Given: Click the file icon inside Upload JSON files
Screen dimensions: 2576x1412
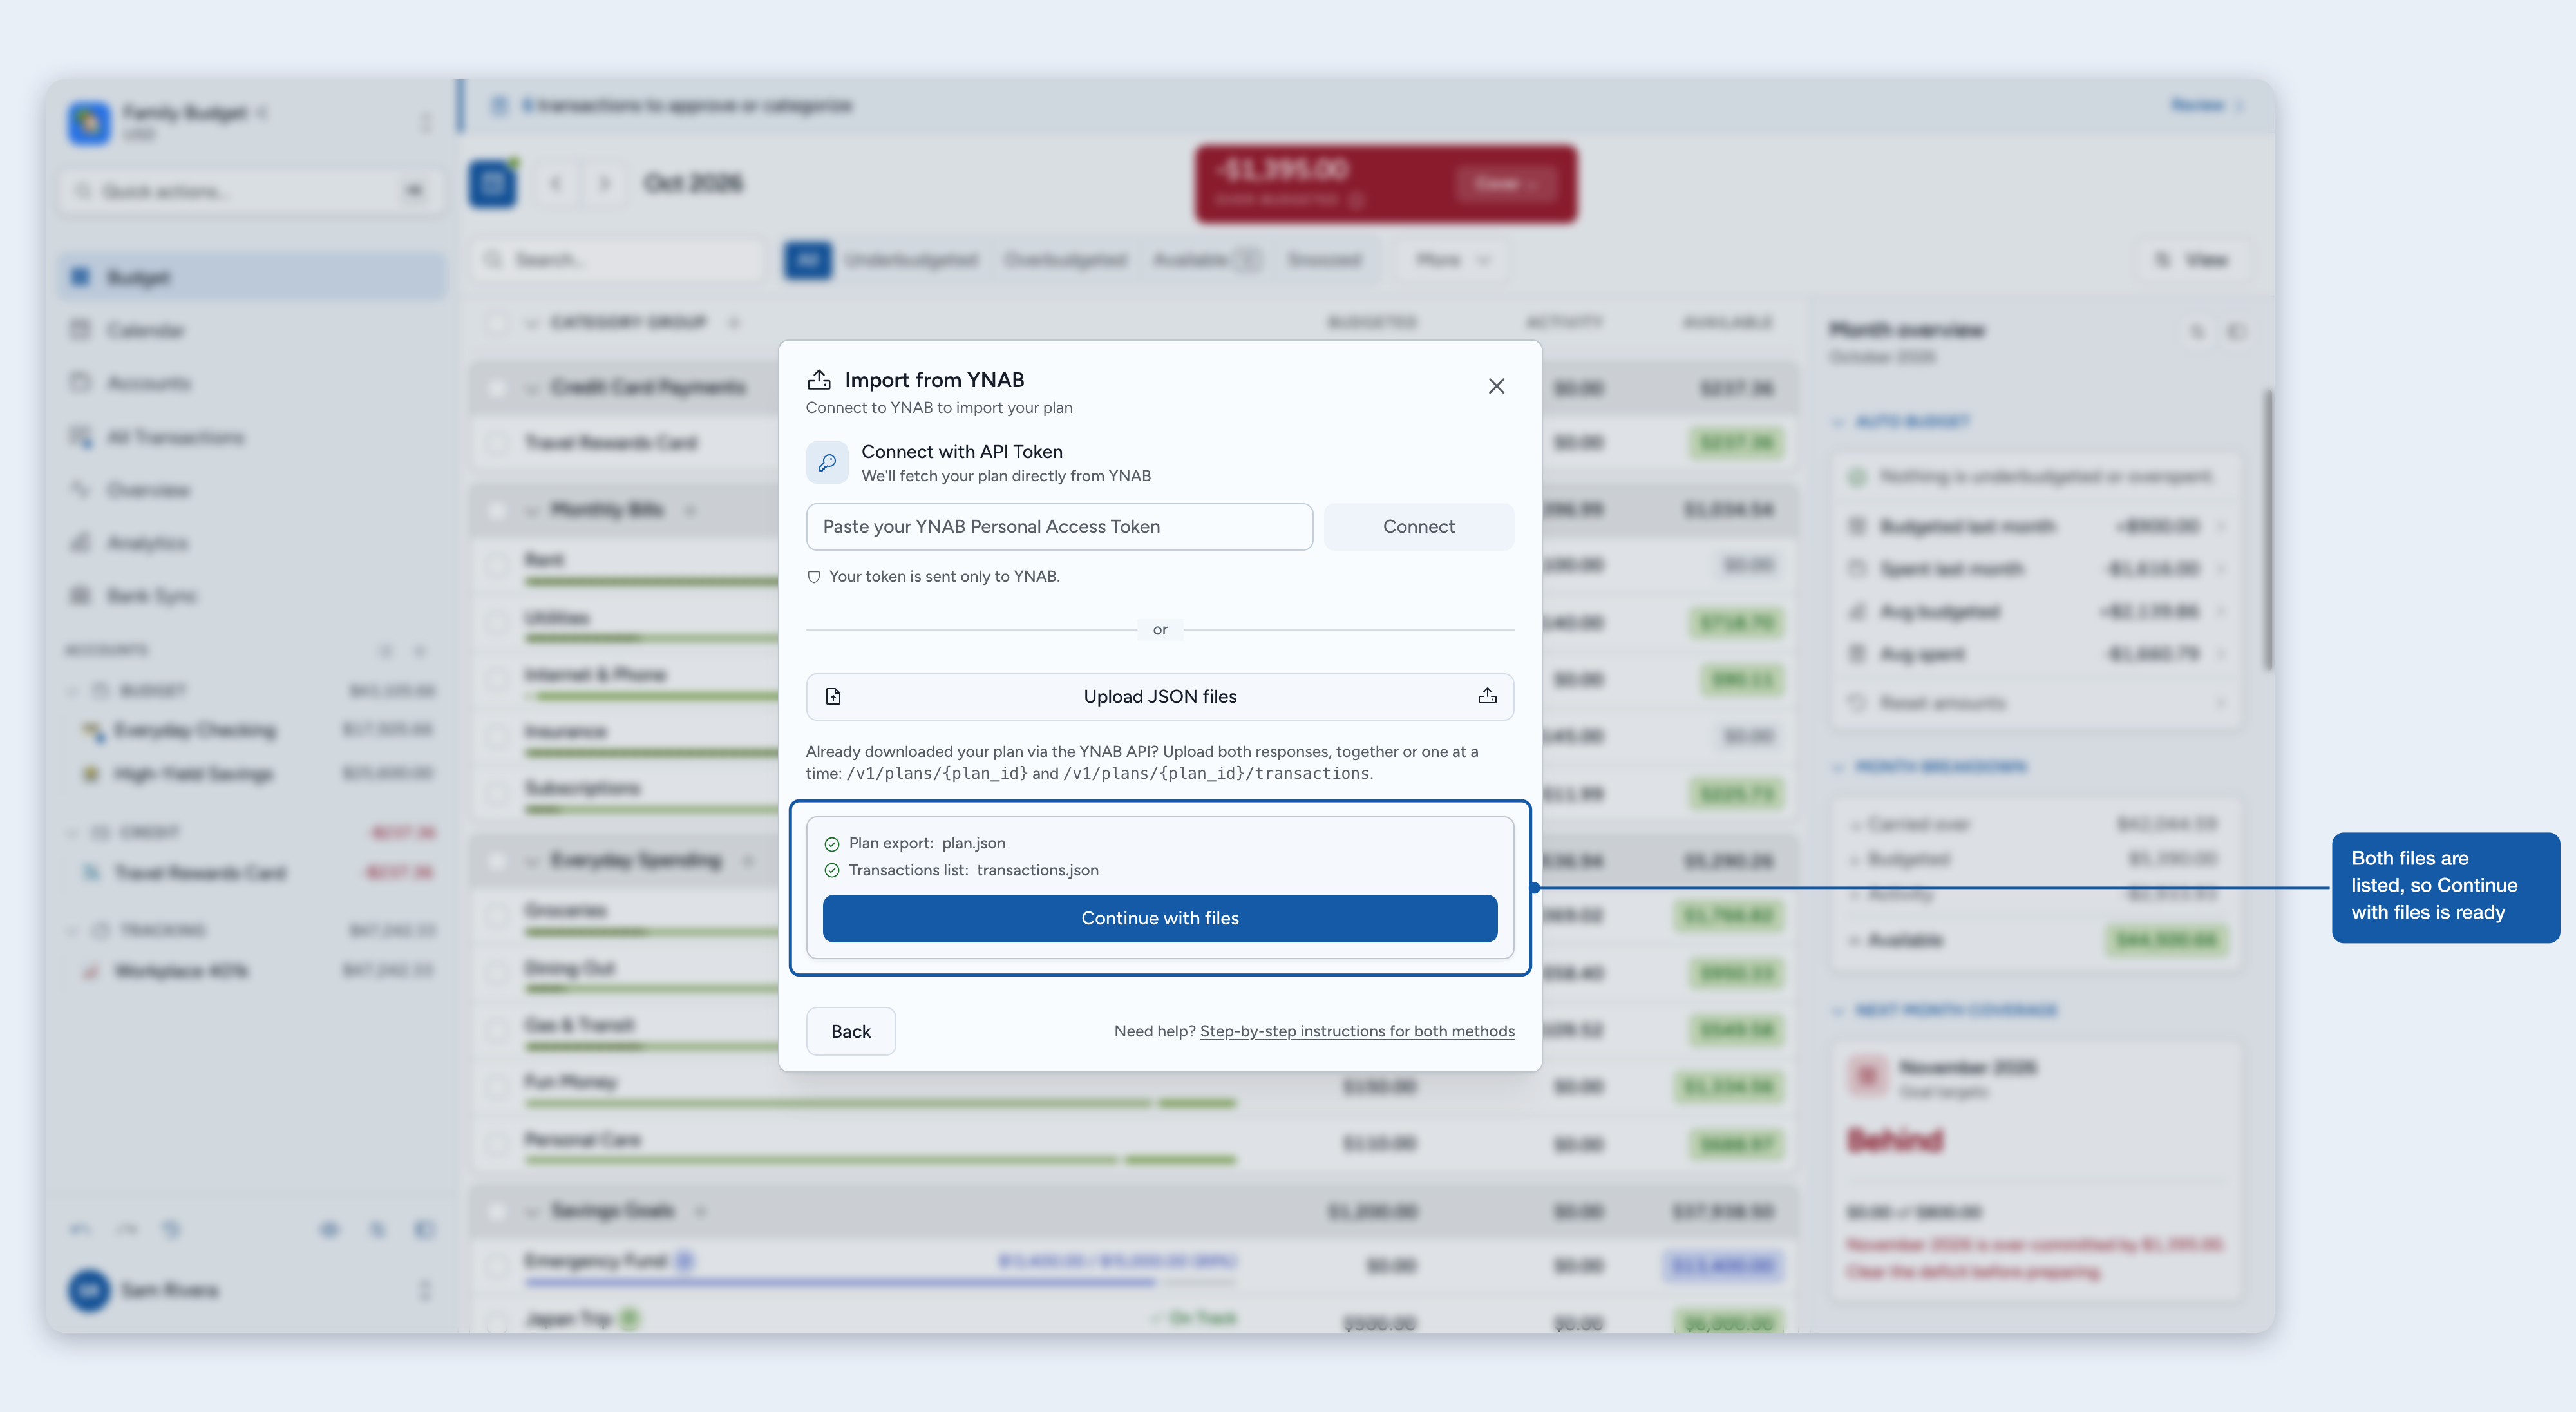Looking at the screenshot, I should (833, 697).
